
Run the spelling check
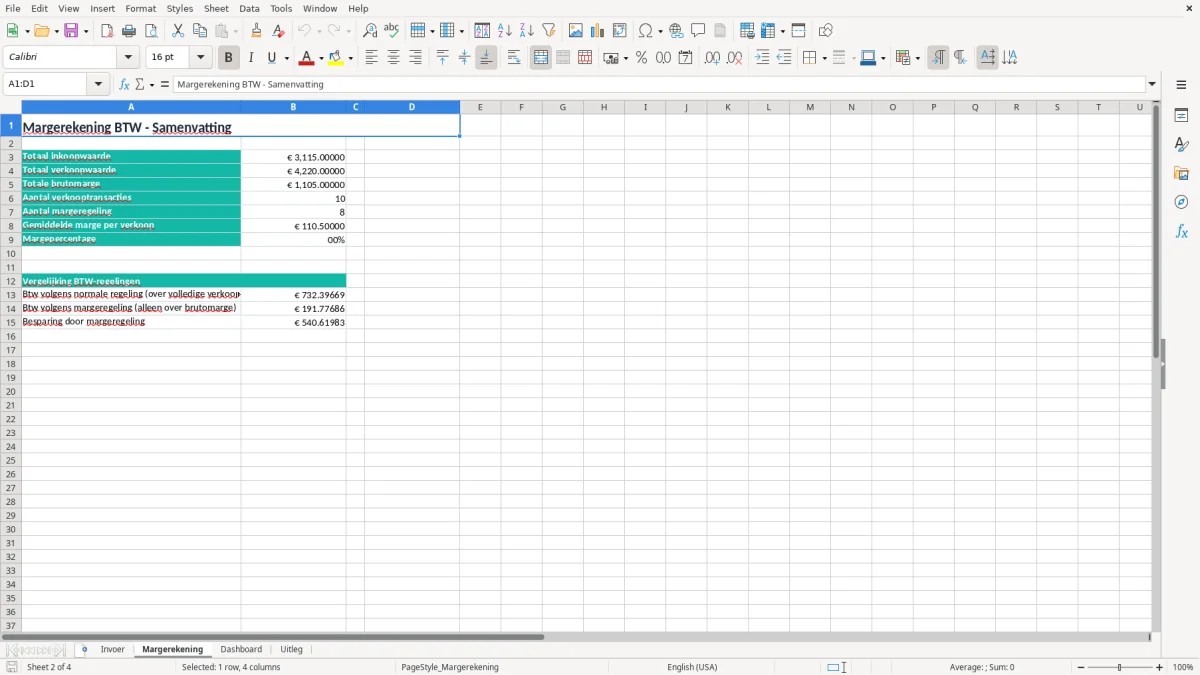pos(392,31)
